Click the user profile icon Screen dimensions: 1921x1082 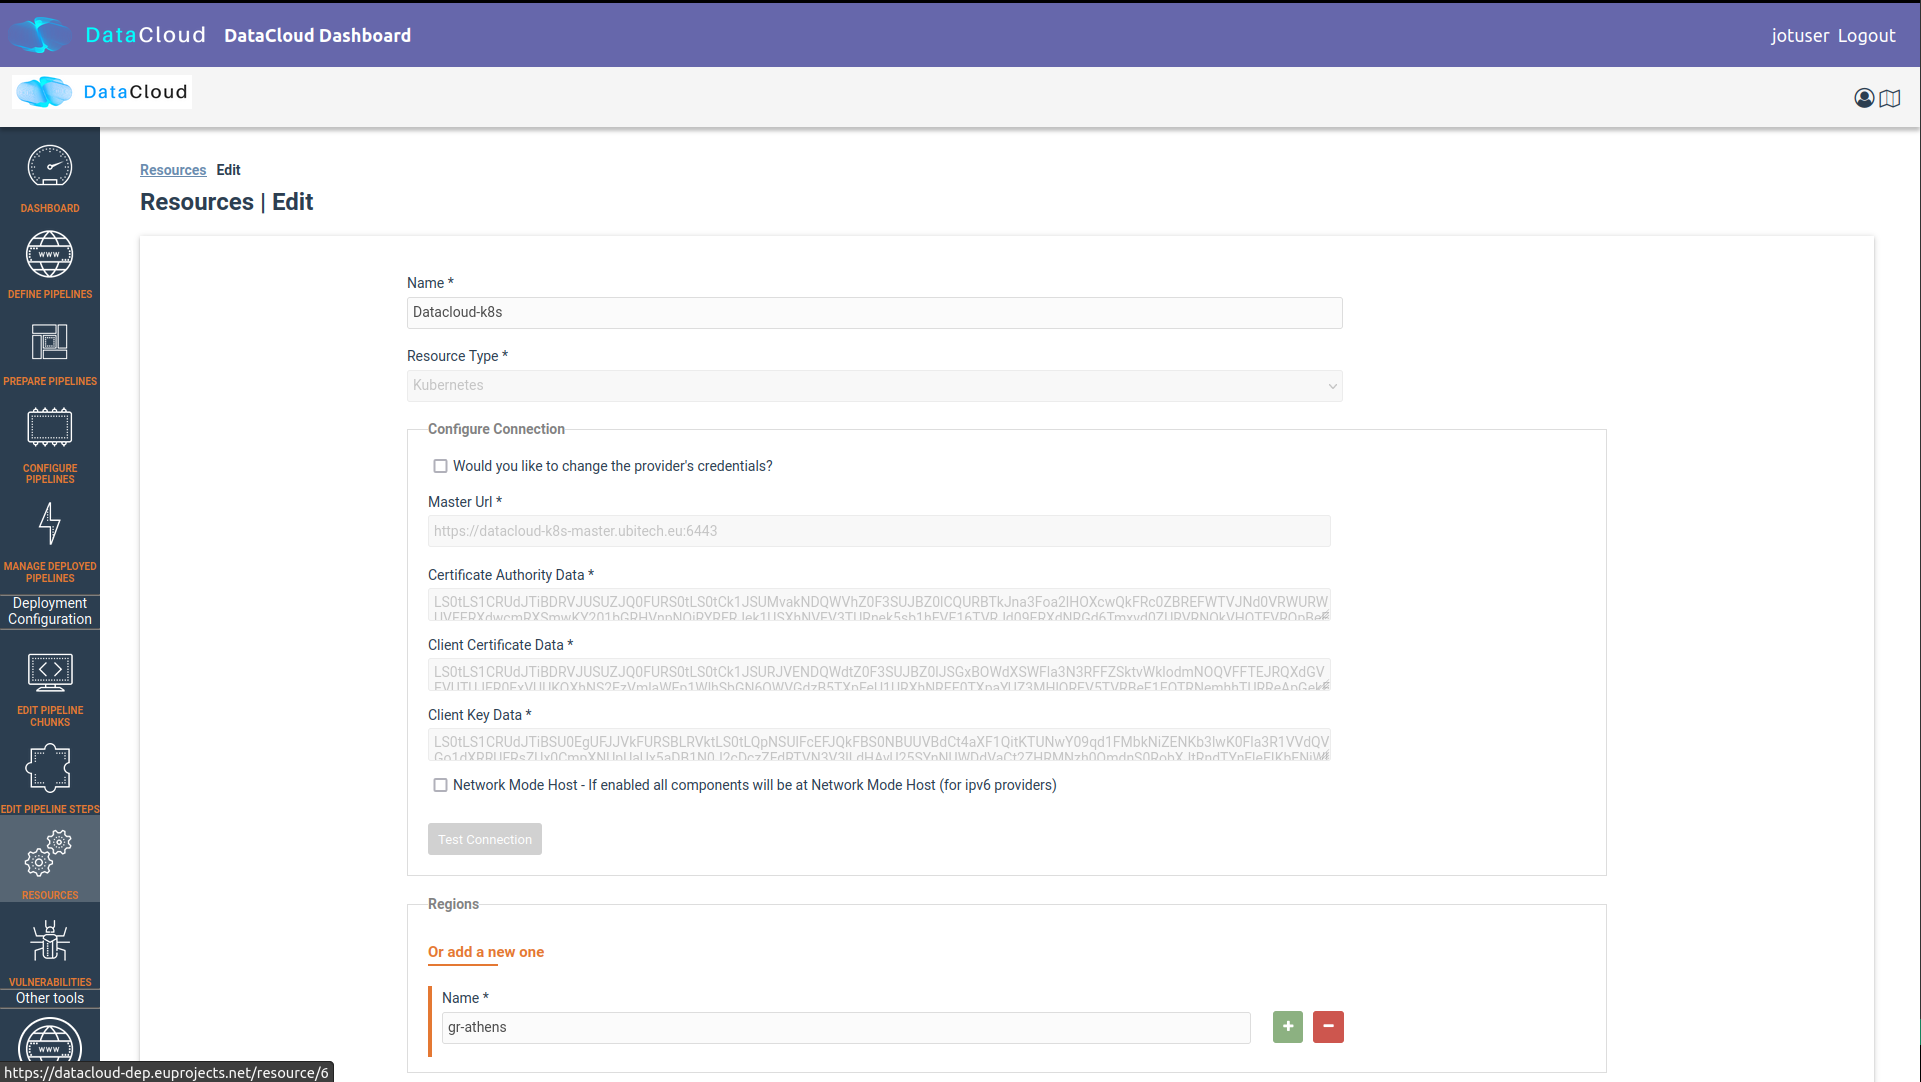pos(1864,98)
